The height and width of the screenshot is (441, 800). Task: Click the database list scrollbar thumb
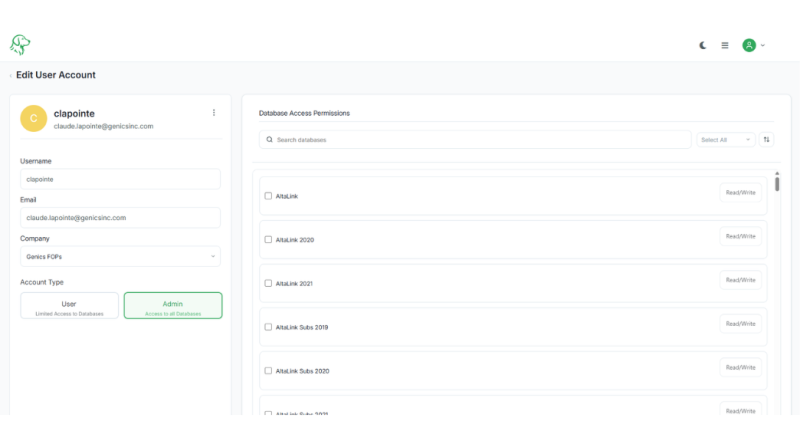pyautogui.click(x=777, y=184)
